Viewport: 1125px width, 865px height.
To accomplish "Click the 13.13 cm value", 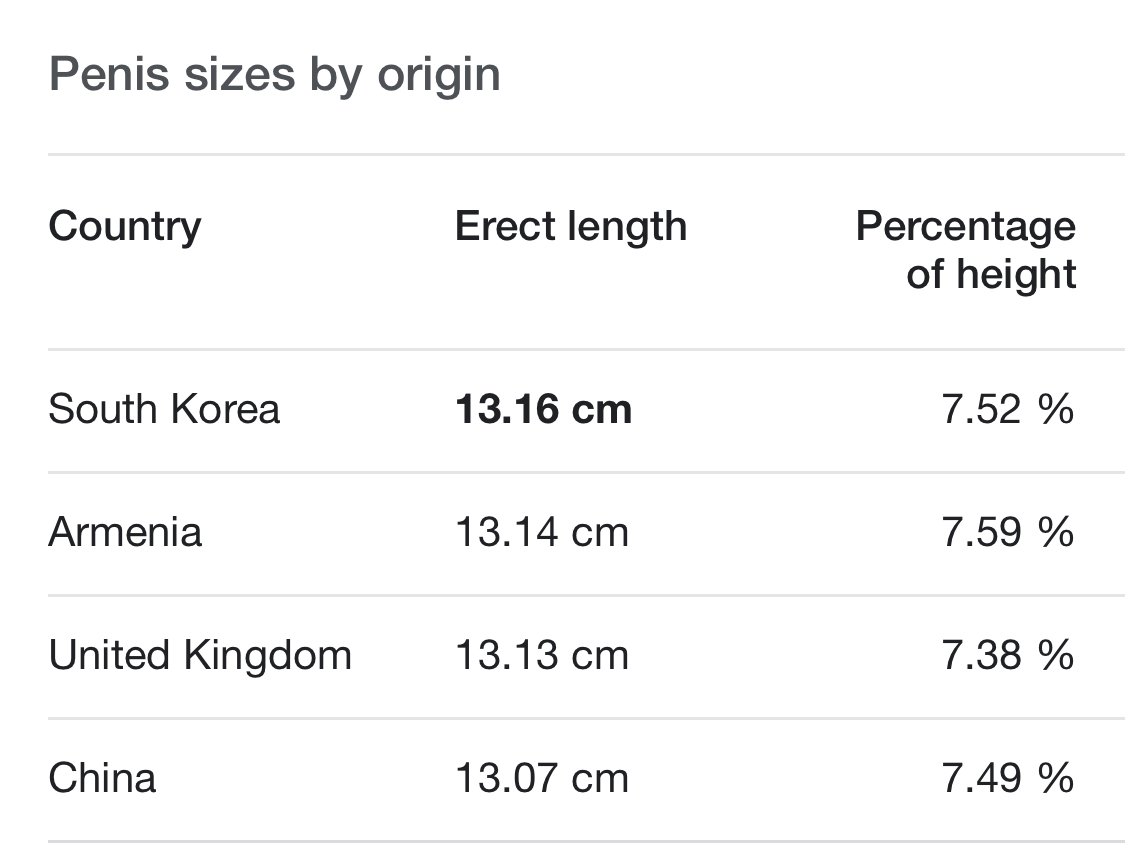I will pyautogui.click(x=542, y=656).
